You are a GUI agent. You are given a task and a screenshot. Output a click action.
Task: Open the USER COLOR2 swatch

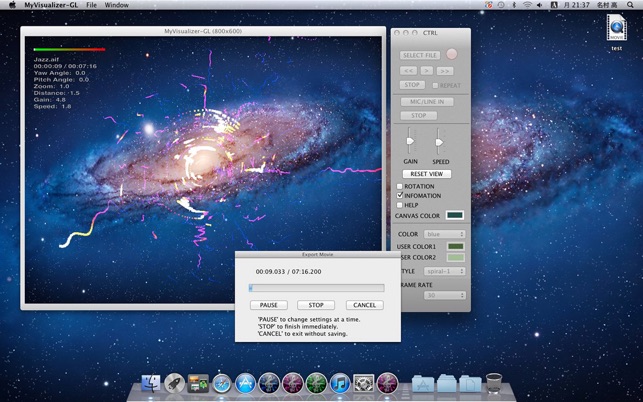pyautogui.click(x=456, y=258)
